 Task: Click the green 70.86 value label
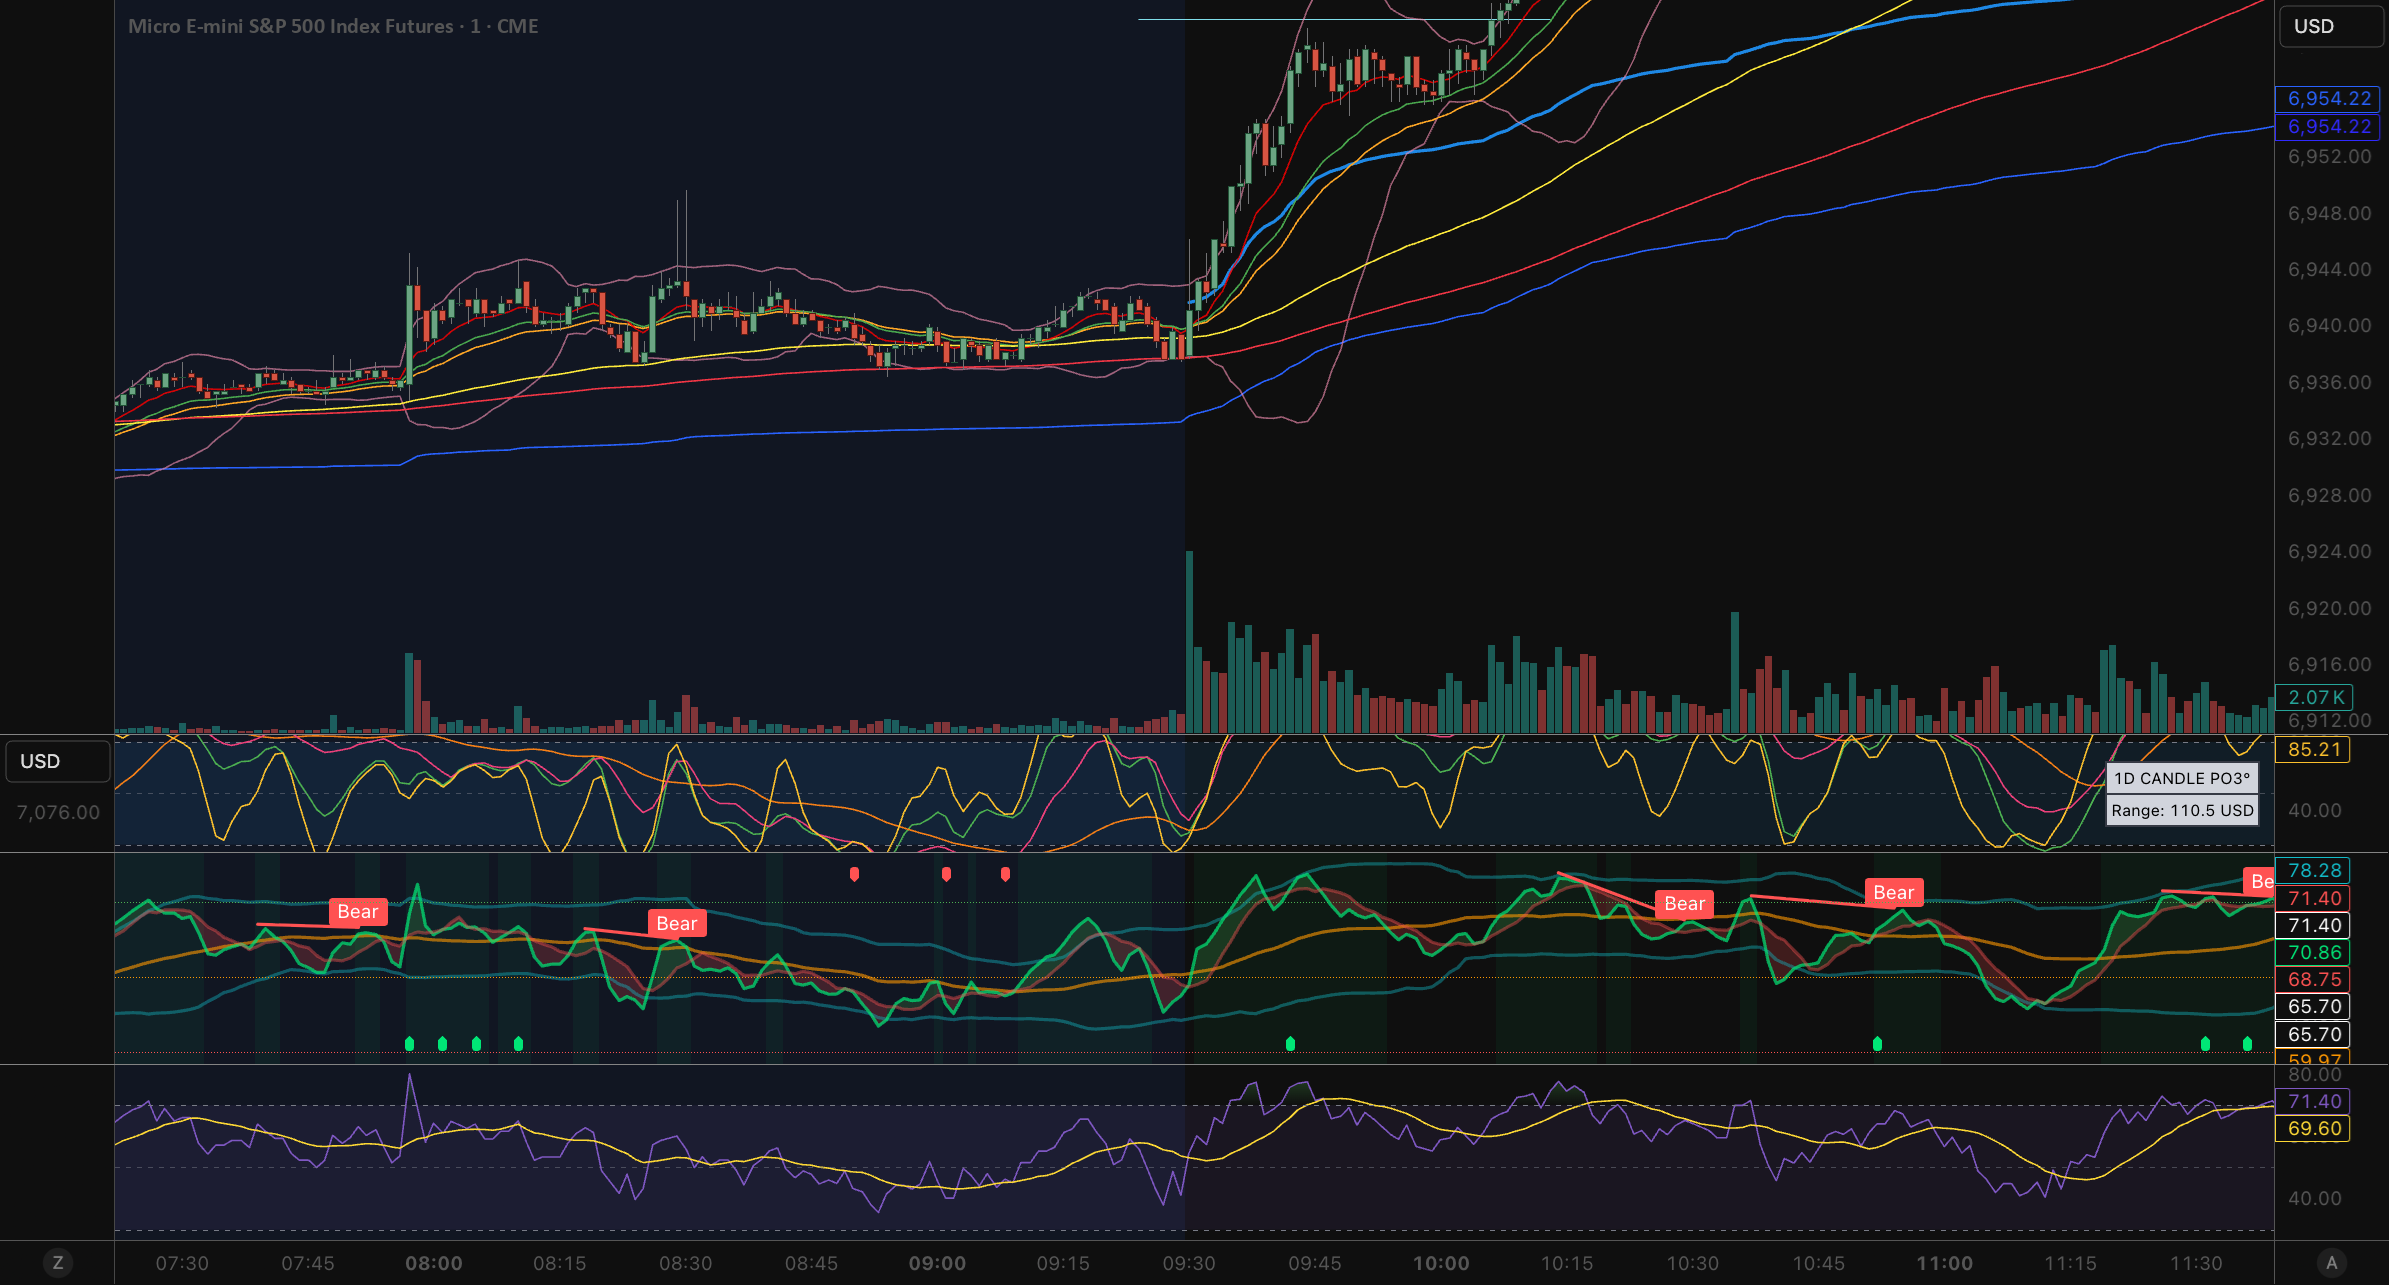coord(2312,953)
